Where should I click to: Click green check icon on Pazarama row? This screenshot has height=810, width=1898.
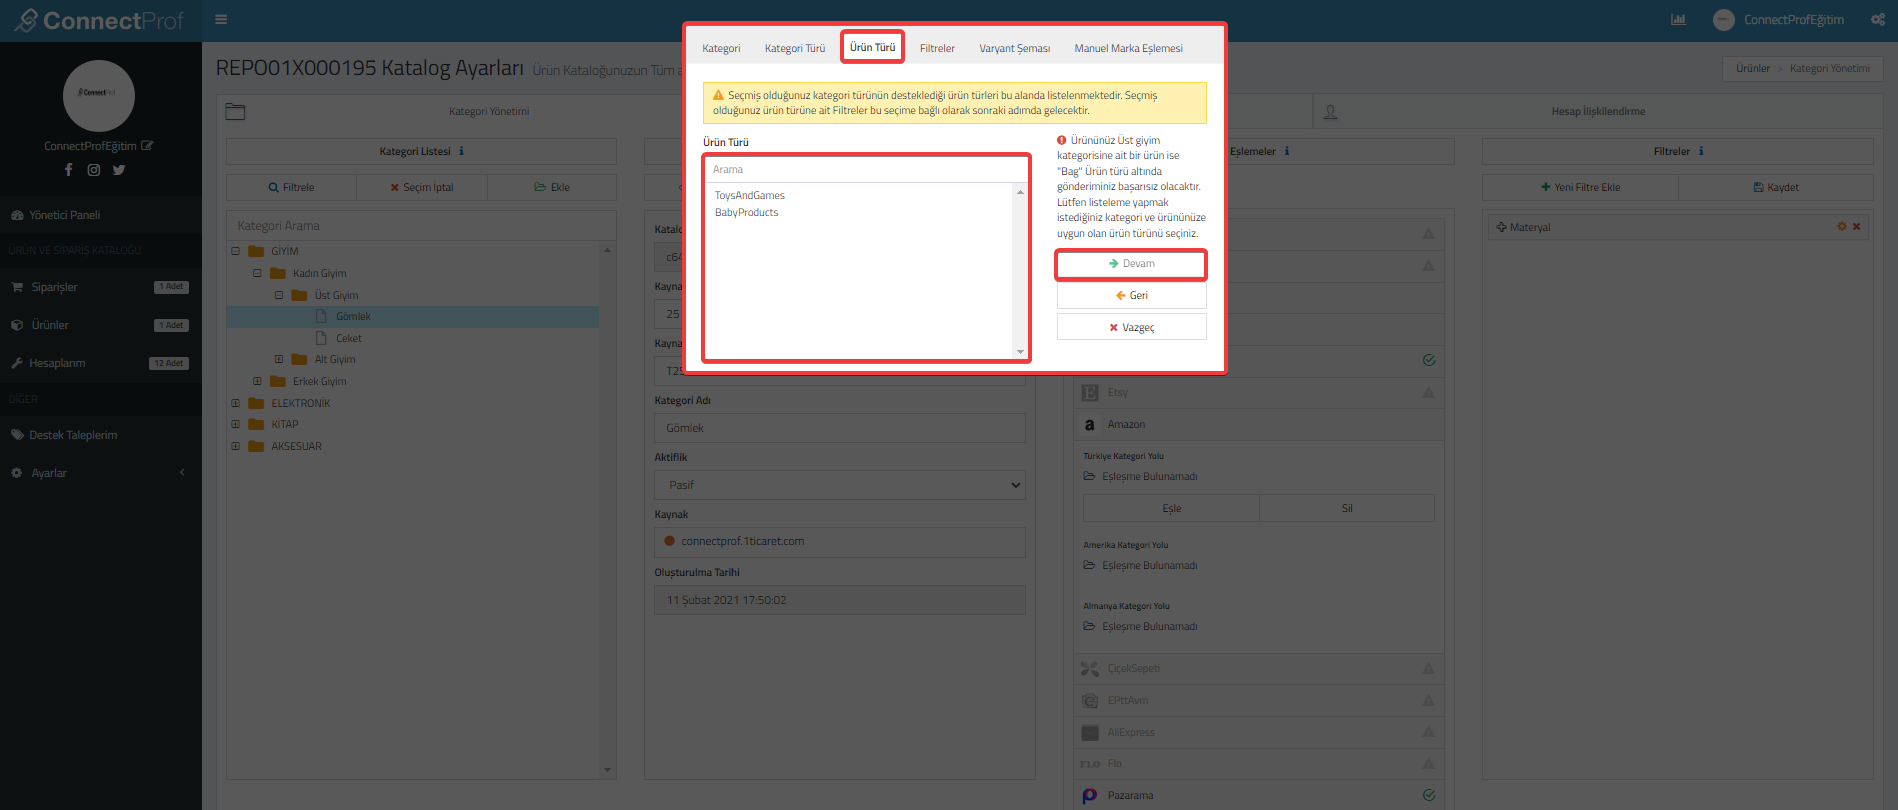[1429, 796]
